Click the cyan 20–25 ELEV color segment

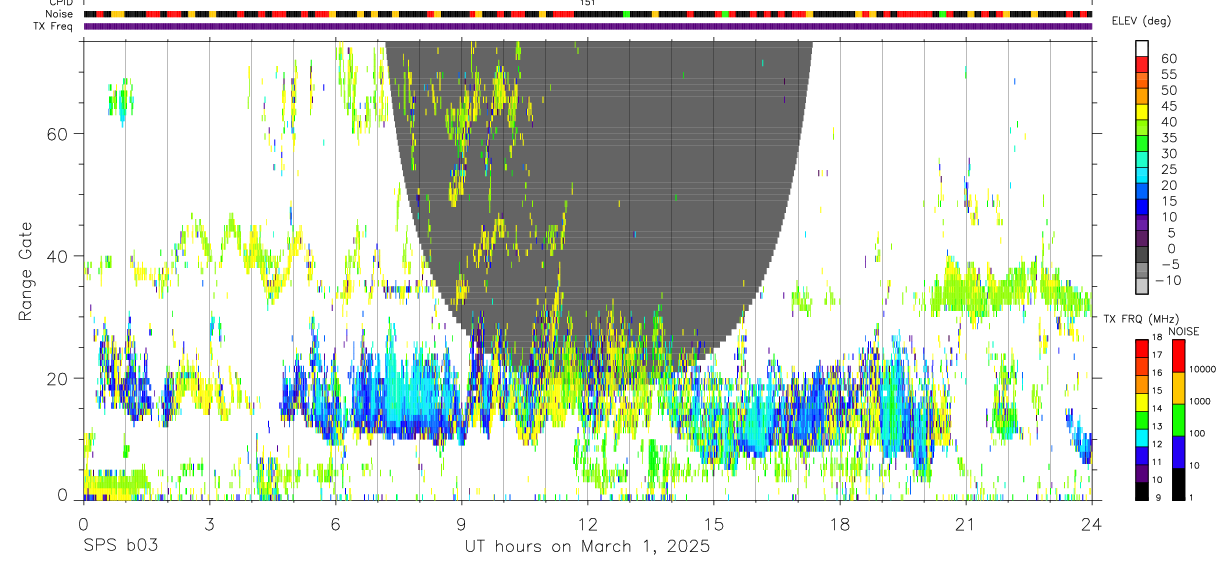coord(1142,176)
